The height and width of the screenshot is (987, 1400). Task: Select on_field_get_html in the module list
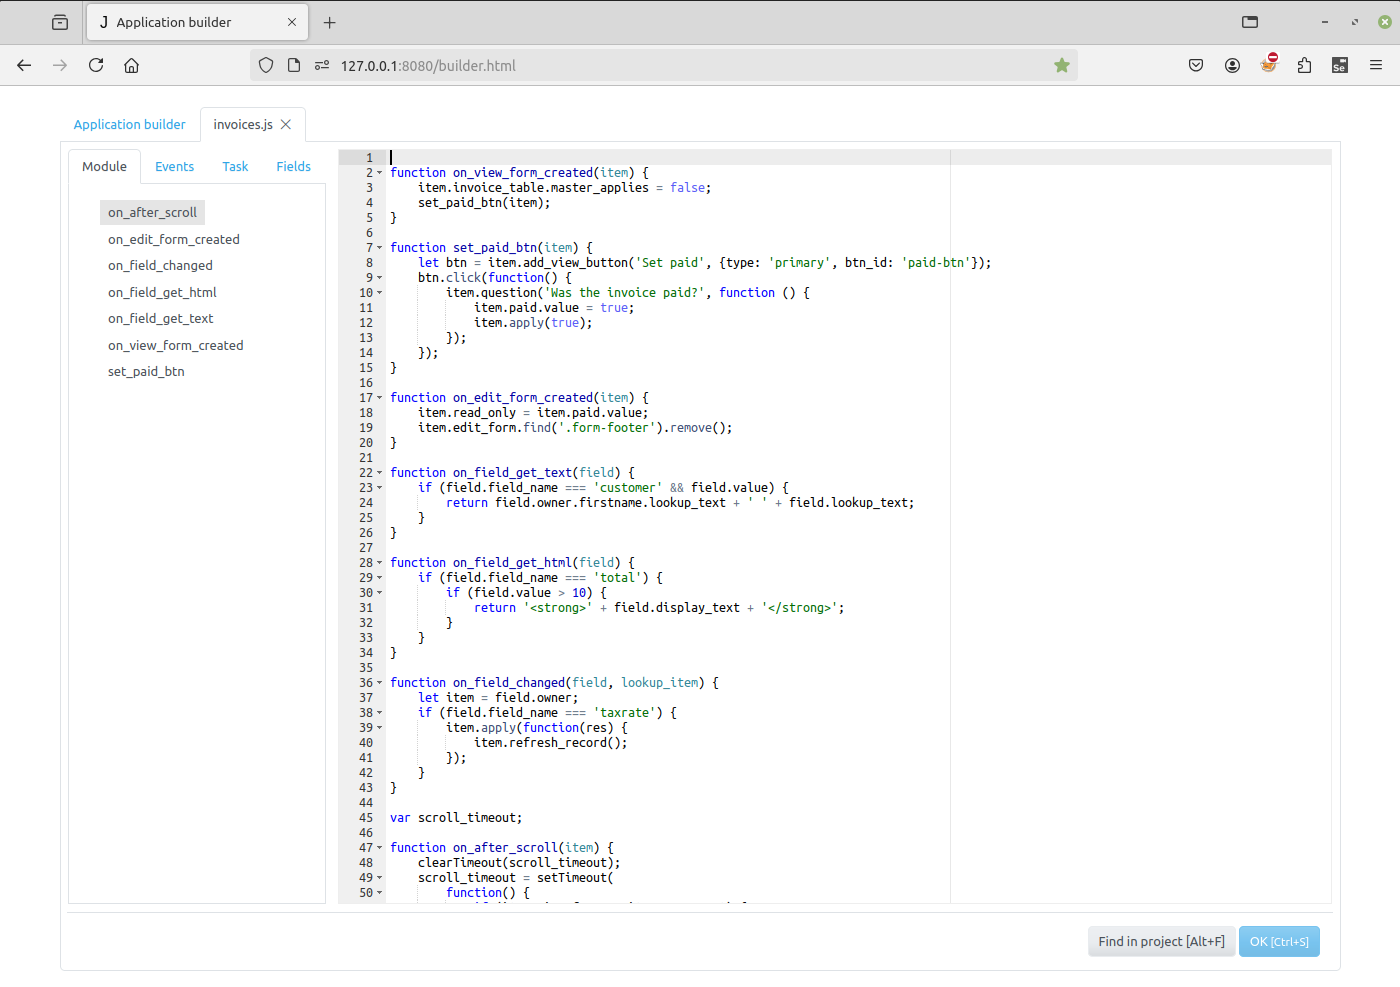[x=162, y=292]
